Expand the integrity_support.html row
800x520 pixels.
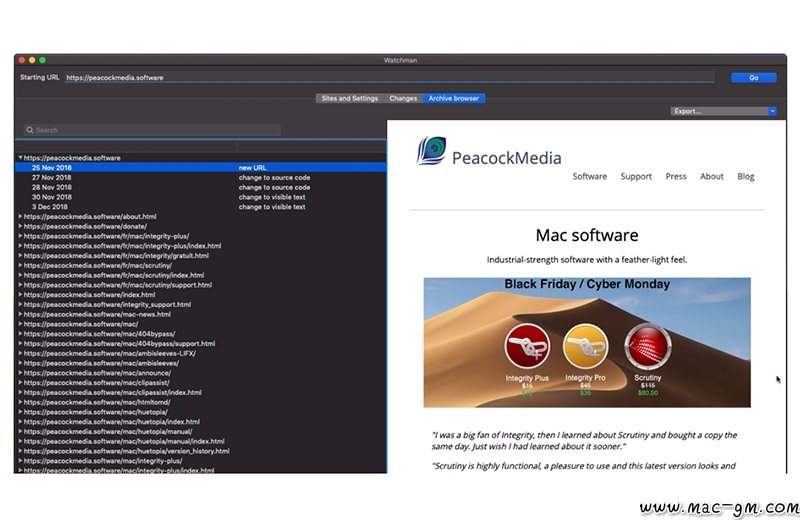coord(20,305)
